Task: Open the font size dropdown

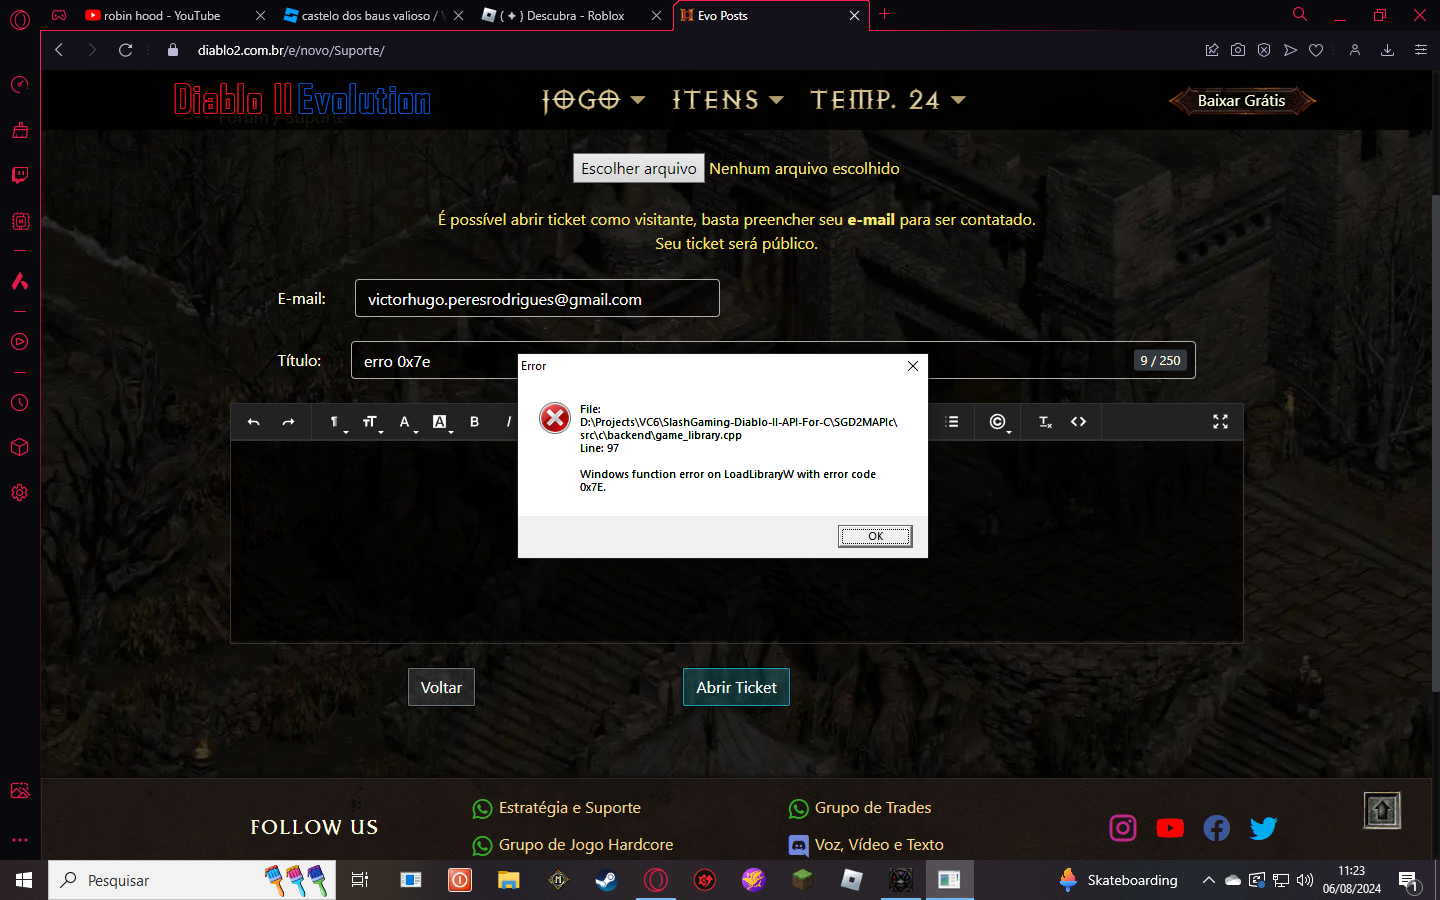Action: [x=371, y=422]
